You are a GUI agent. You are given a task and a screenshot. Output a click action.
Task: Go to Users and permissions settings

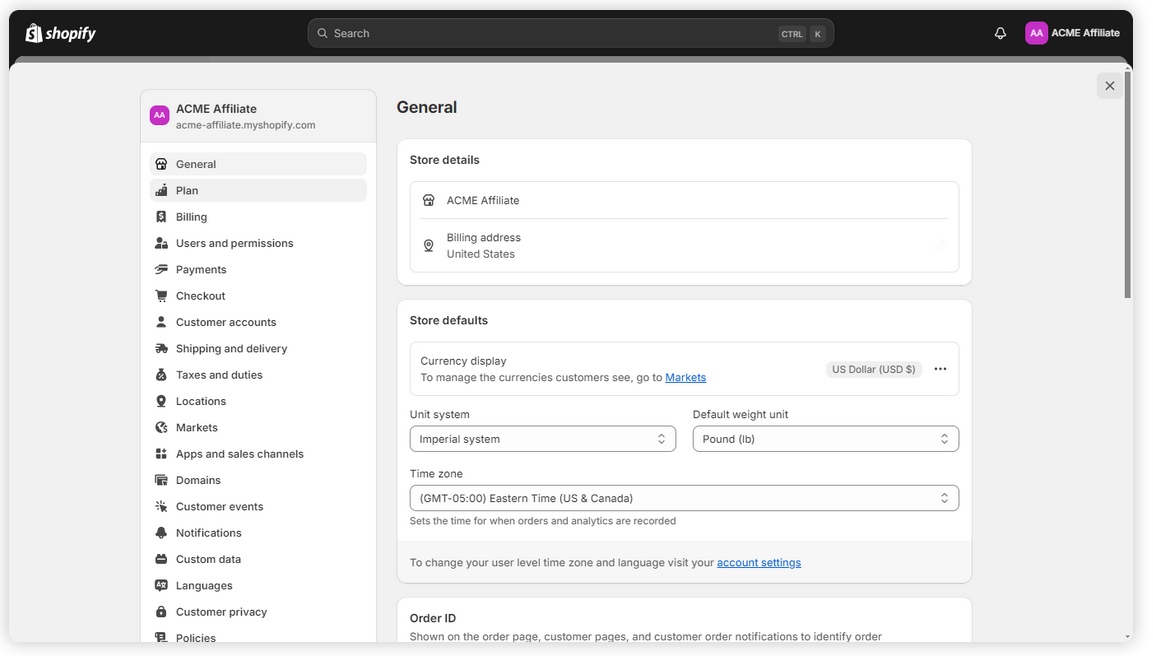click(x=234, y=243)
